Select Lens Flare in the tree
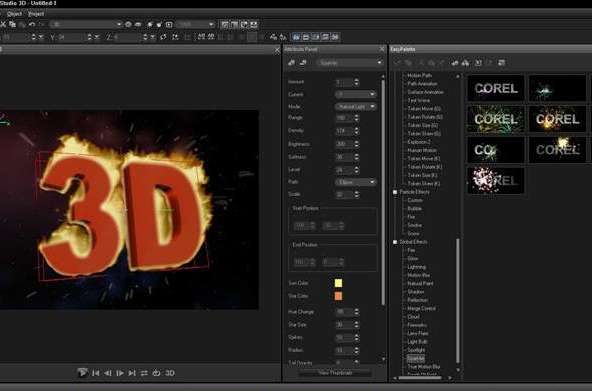The width and height of the screenshot is (592, 391). point(418,333)
